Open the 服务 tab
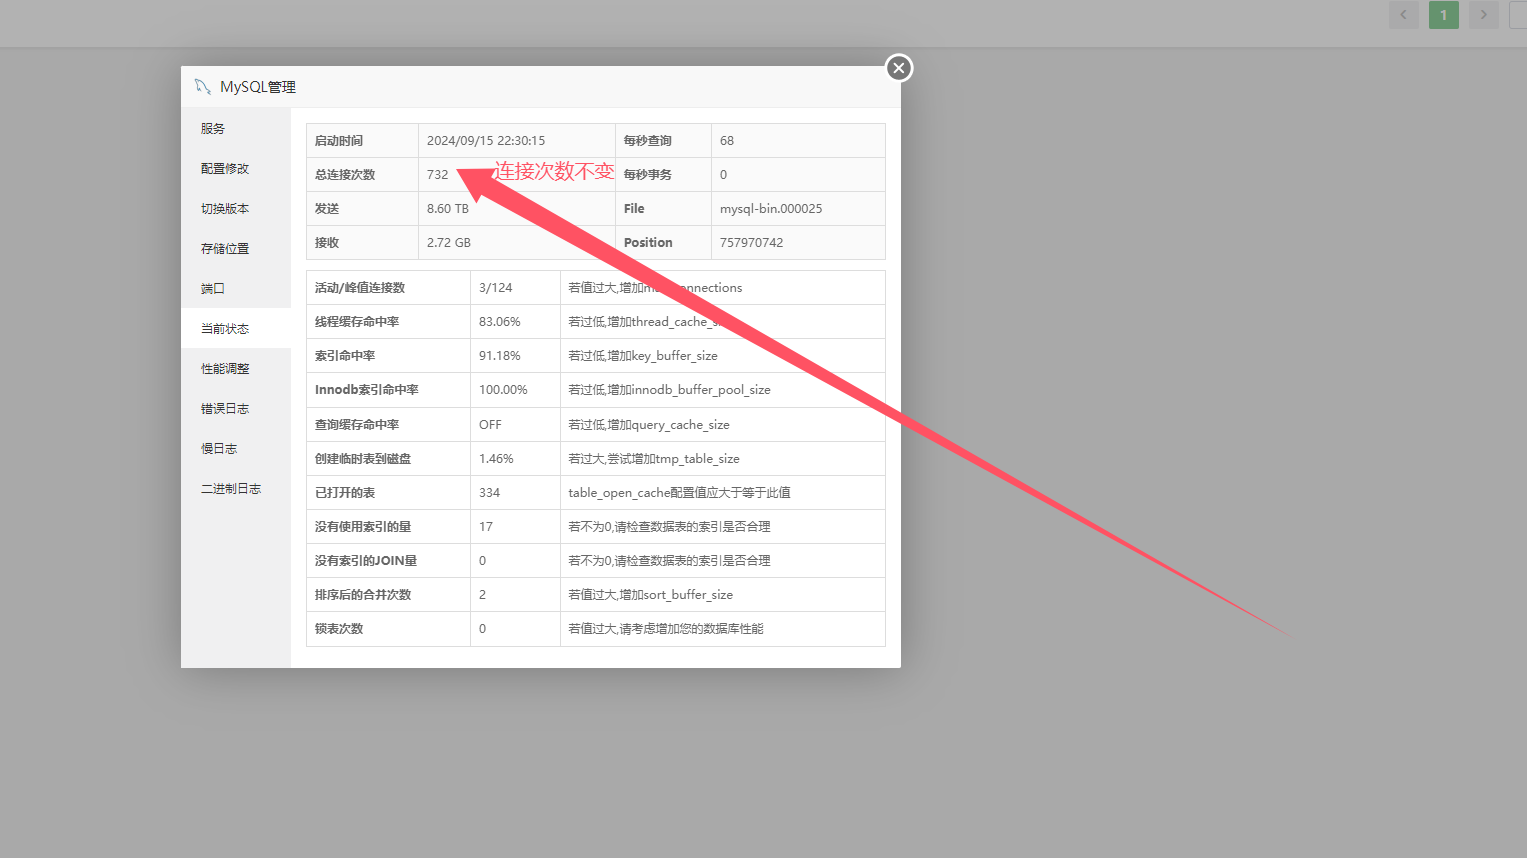1527x858 pixels. [x=236, y=128]
